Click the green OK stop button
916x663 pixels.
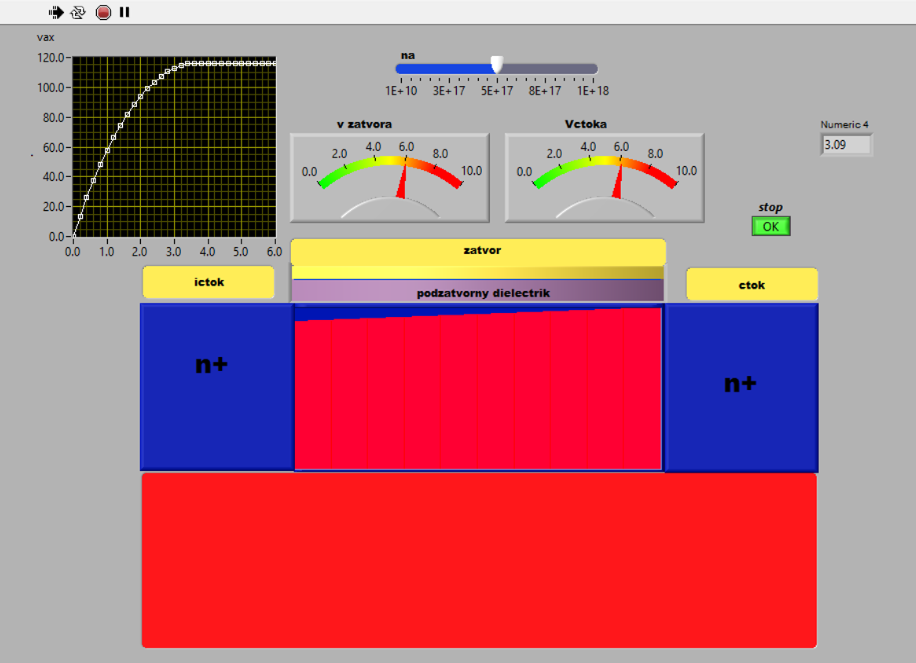(x=771, y=227)
